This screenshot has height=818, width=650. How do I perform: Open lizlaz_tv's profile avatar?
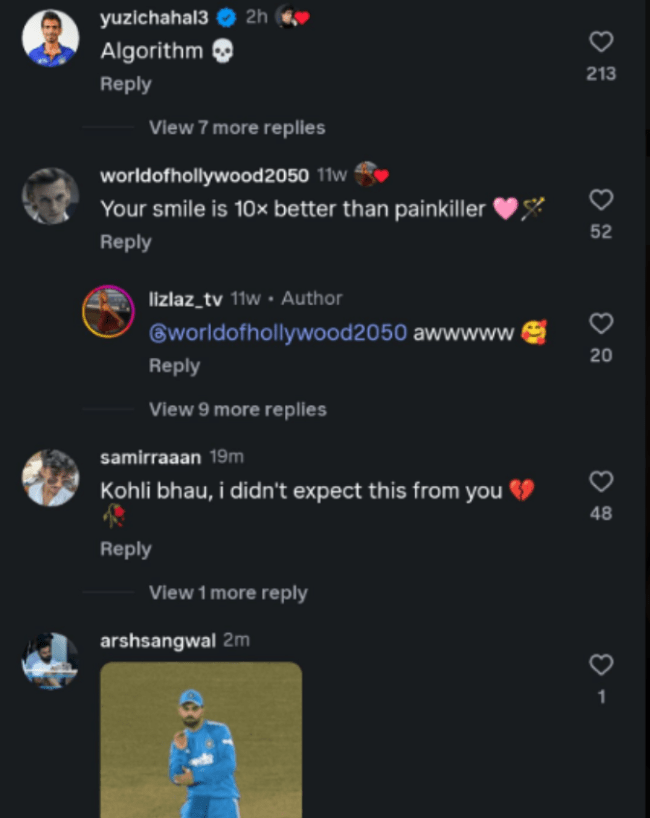(x=108, y=312)
